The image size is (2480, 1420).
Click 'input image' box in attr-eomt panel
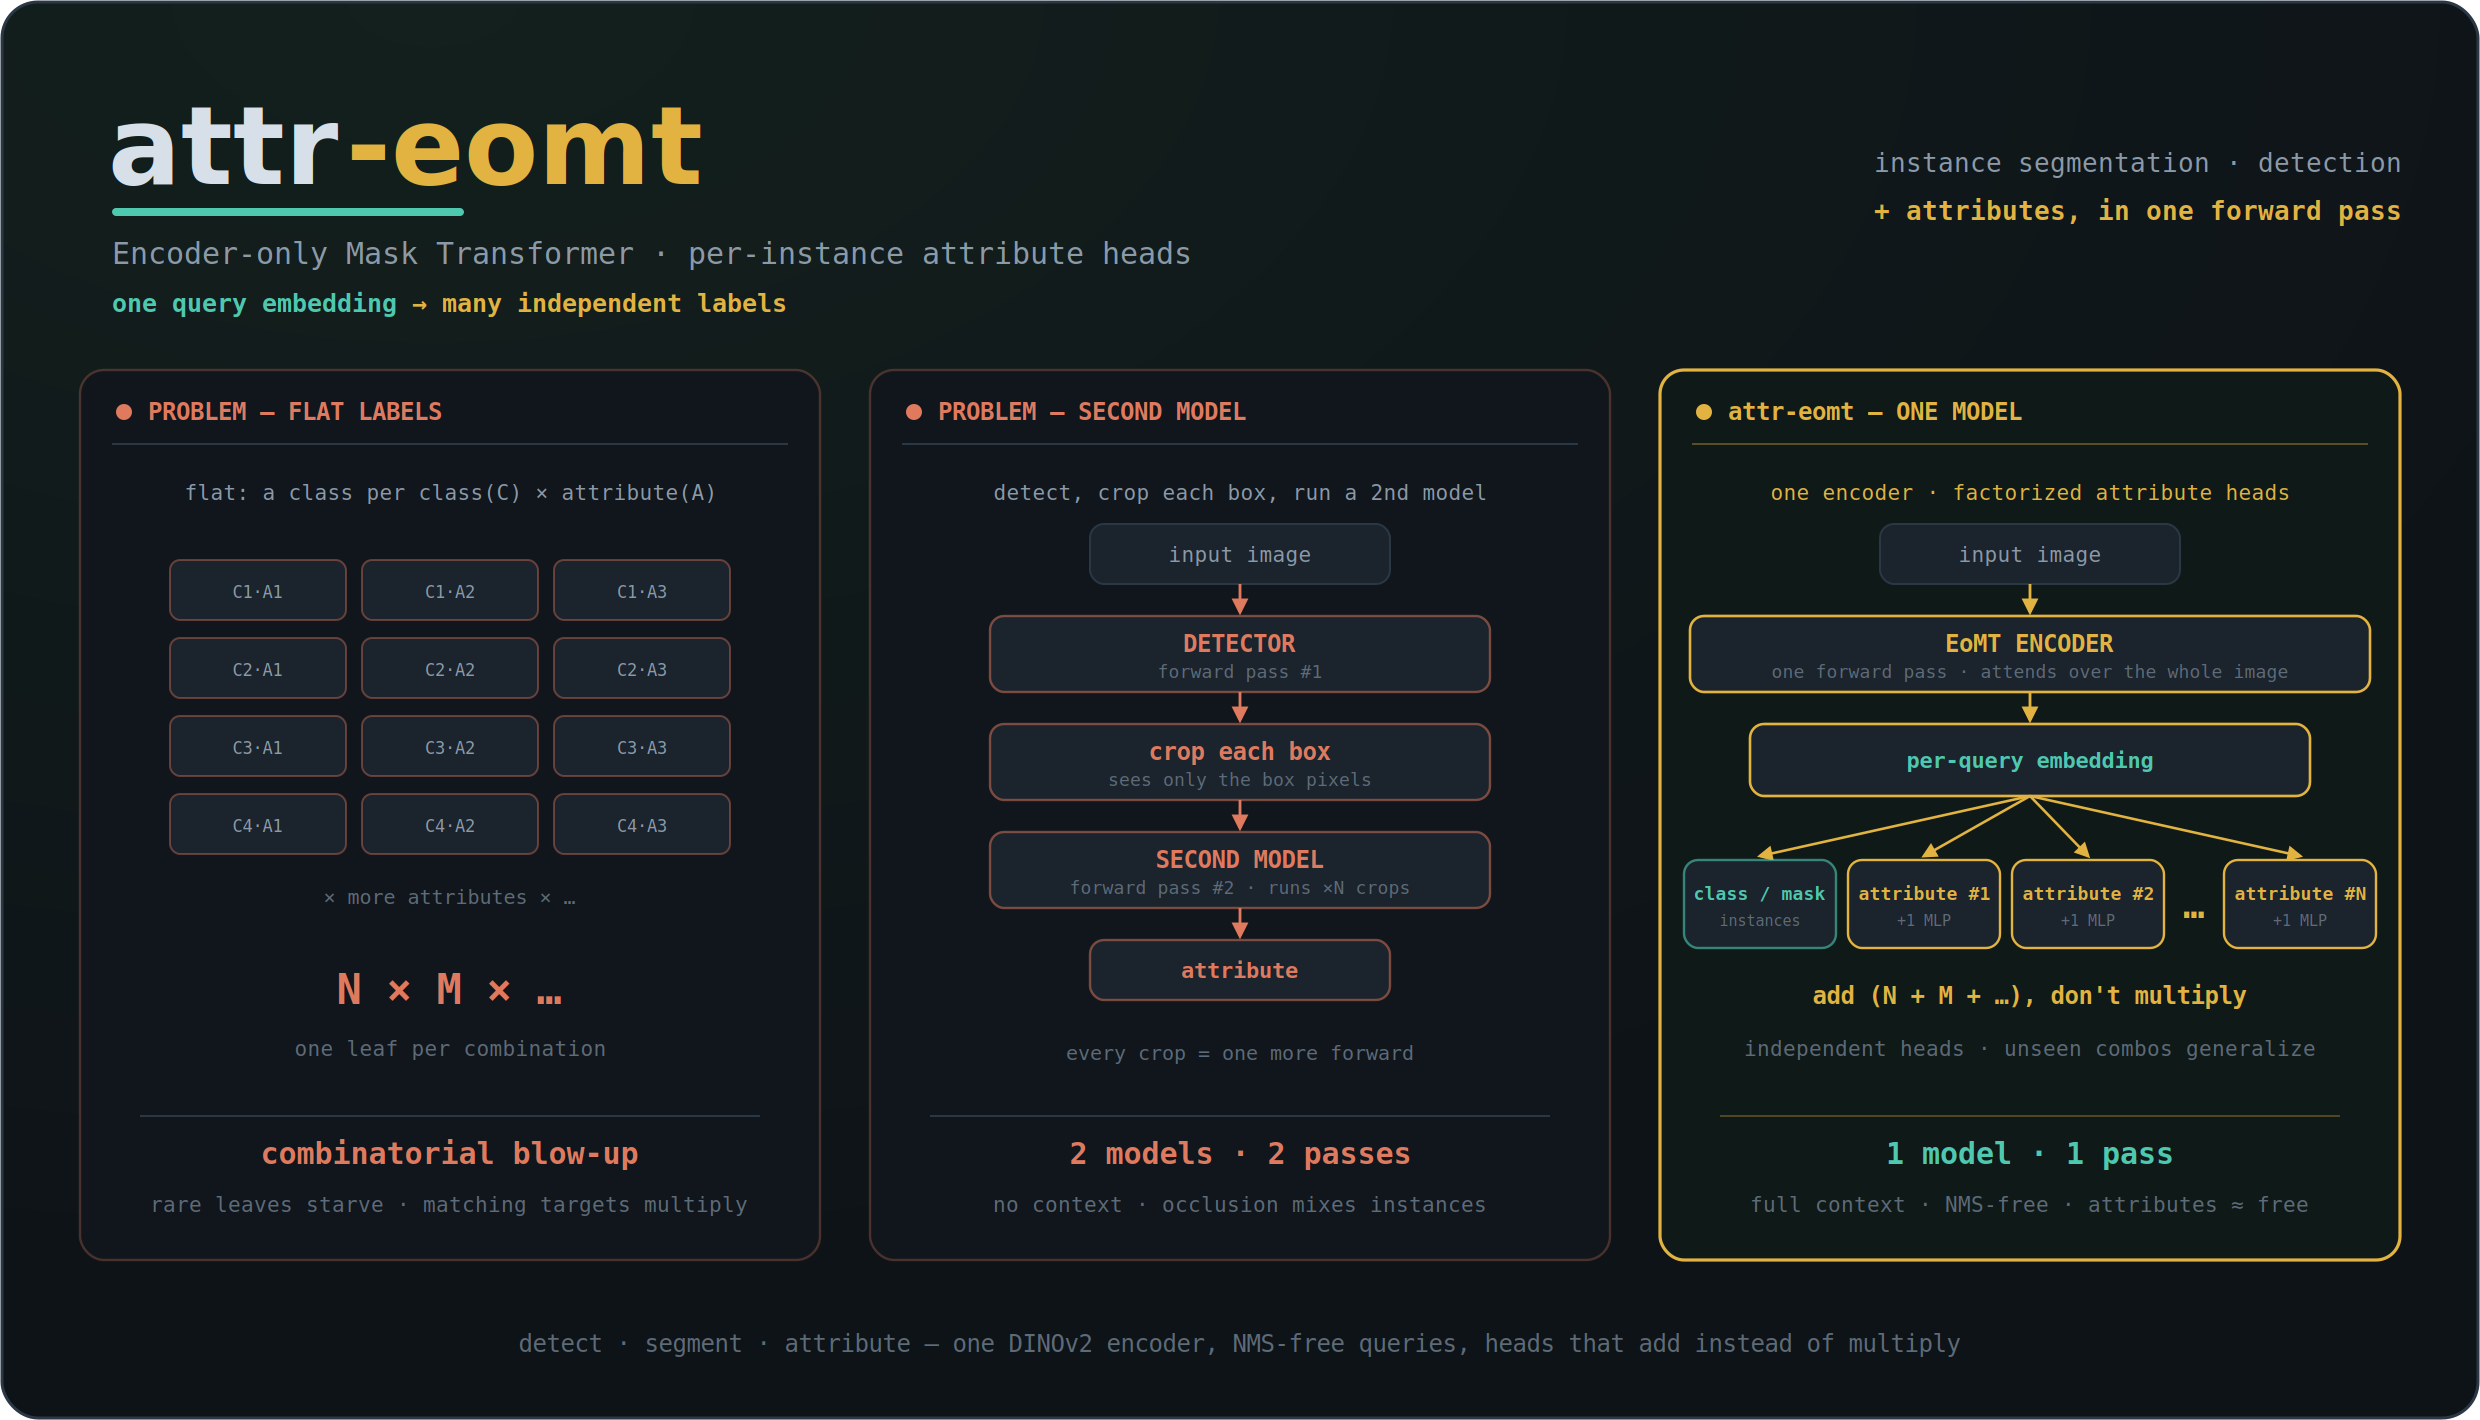(2030, 554)
